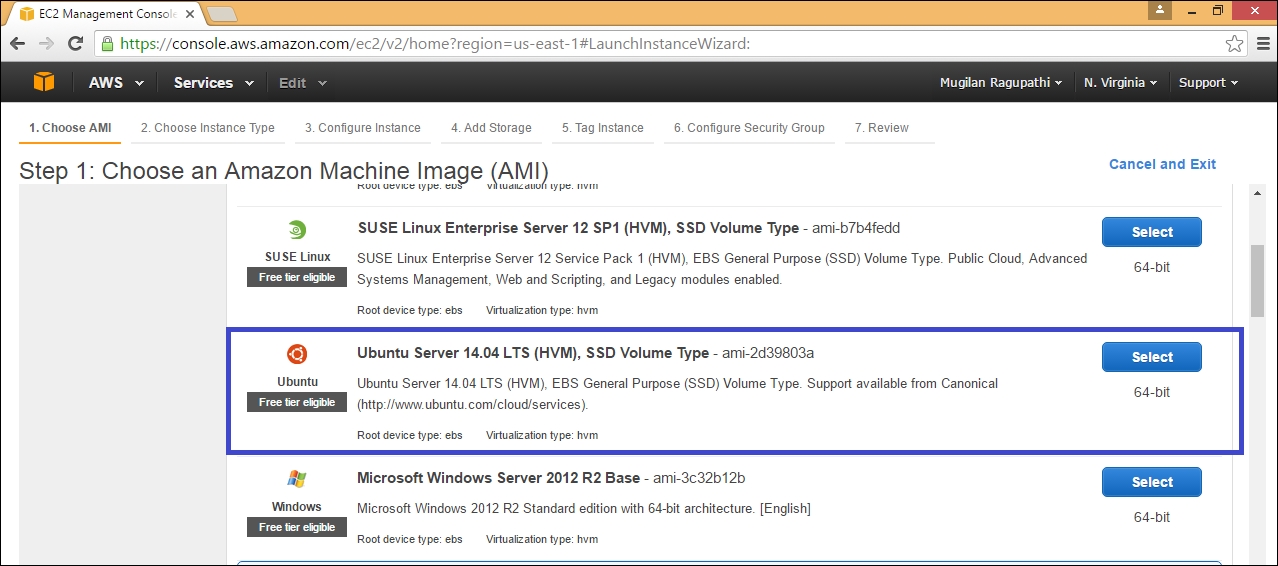Select the Ubuntu Server 14.04 LTS AMI
Screen dimensions: 1278x566
coord(1152,357)
